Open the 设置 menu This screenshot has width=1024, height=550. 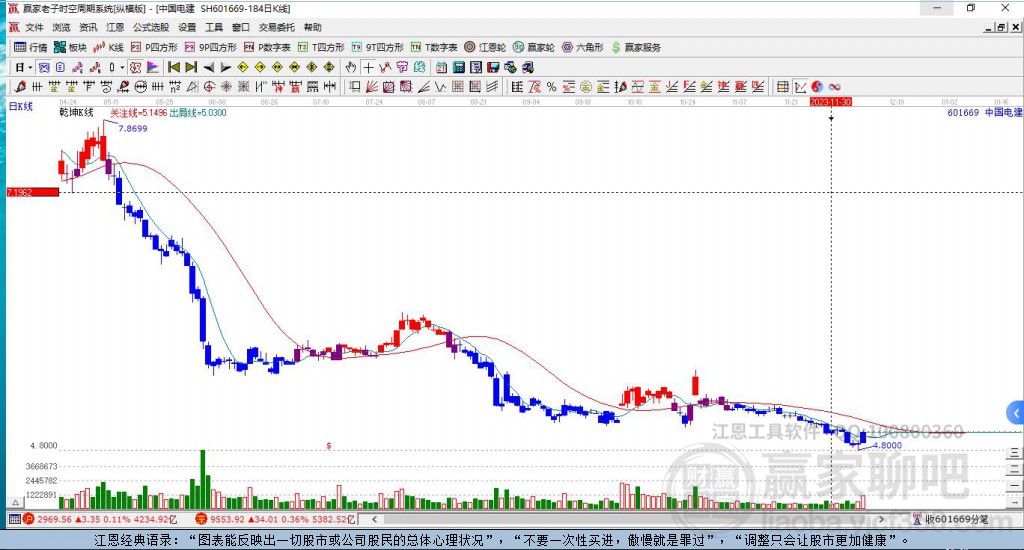click(187, 27)
